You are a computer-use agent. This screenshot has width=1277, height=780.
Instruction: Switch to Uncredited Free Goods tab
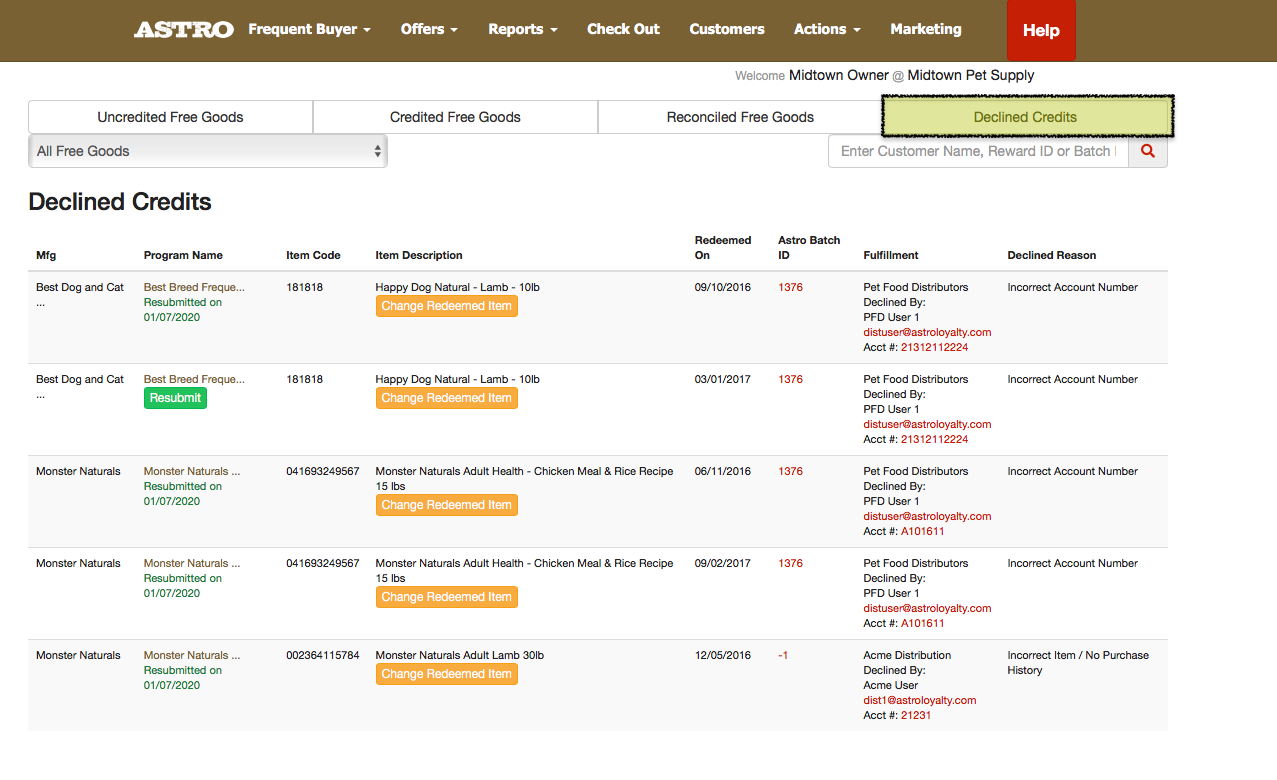click(170, 117)
